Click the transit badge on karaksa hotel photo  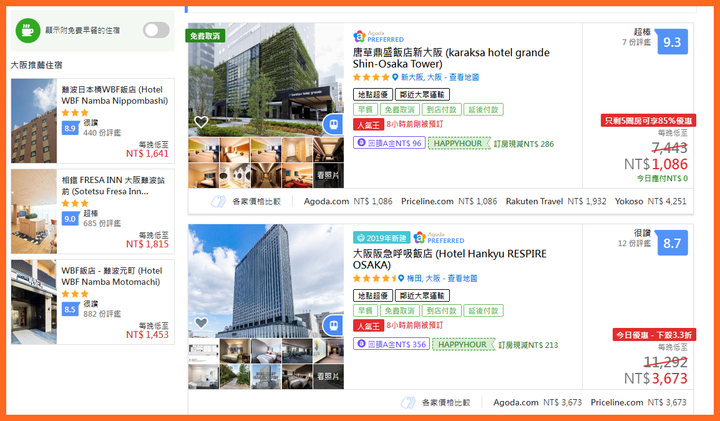pos(333,124)
